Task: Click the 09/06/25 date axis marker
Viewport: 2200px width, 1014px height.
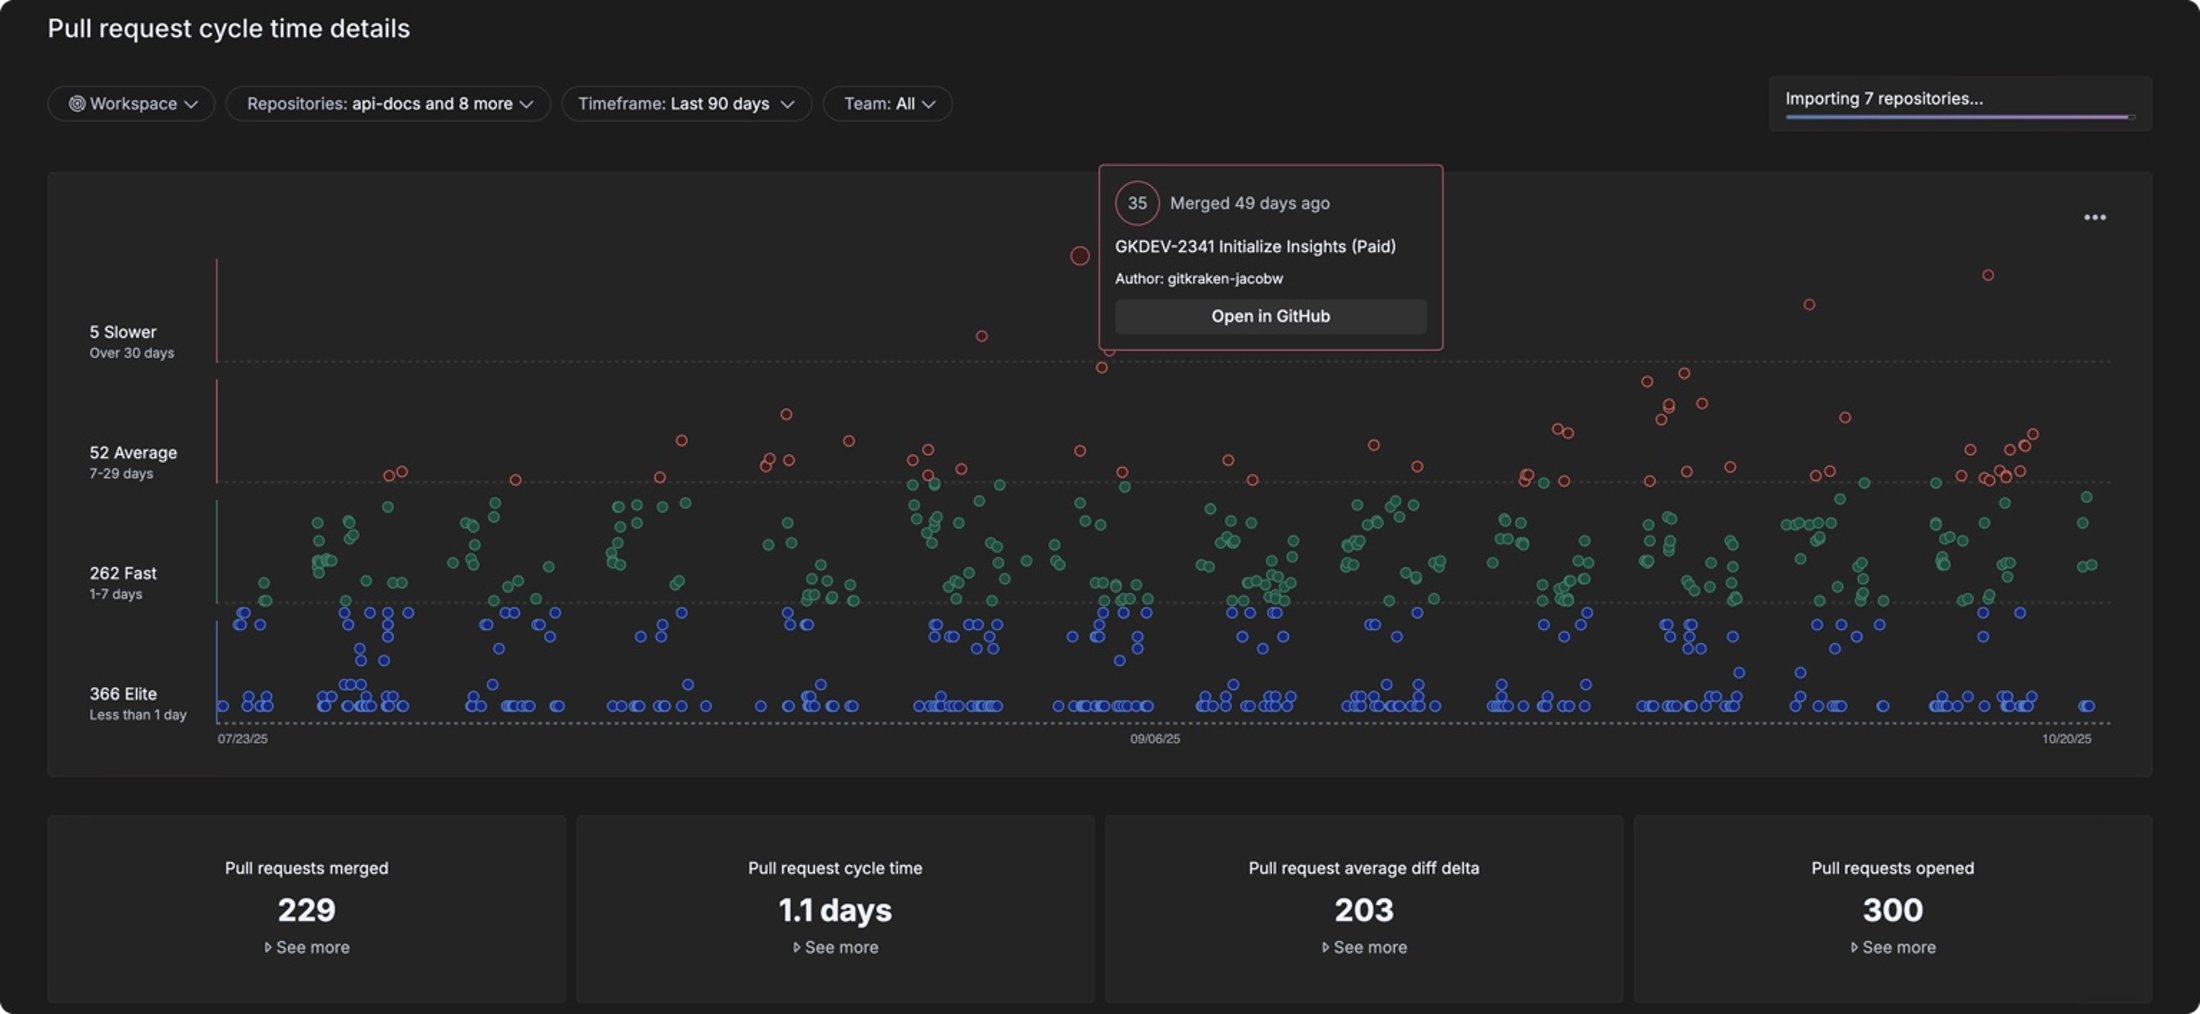Action: (x=1155, y=739)
